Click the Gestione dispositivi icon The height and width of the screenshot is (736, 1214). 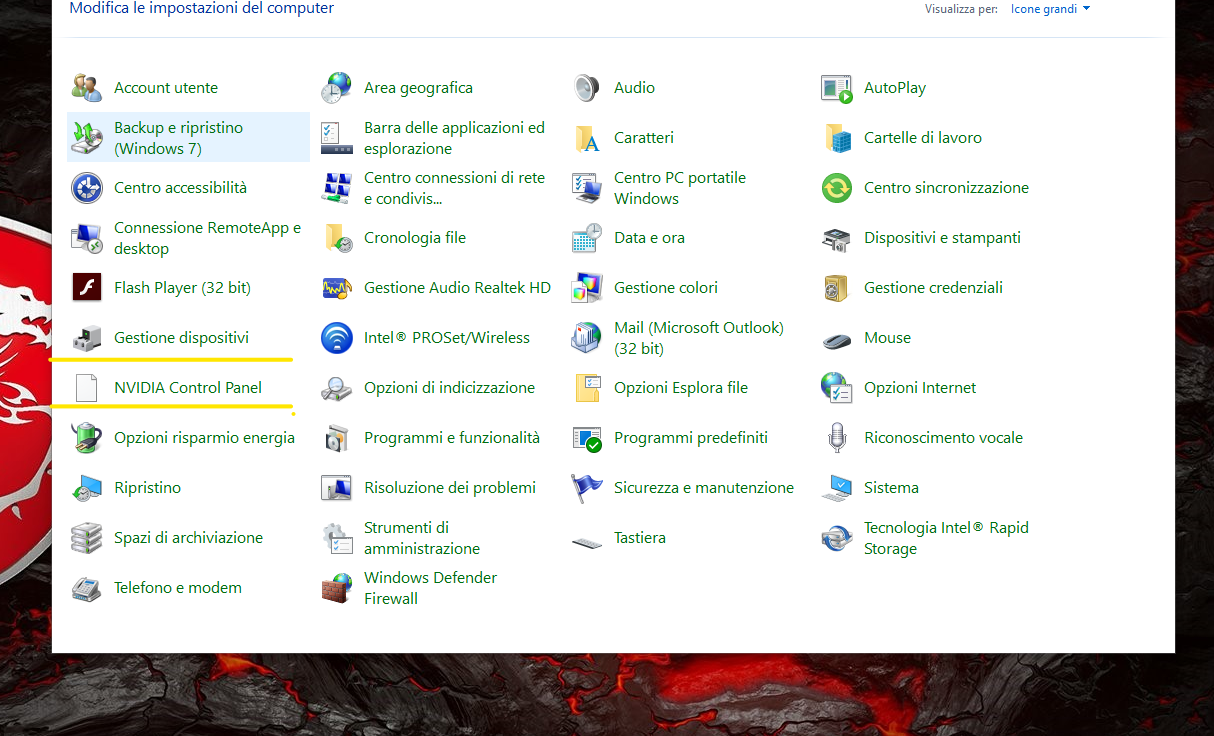point(87,338)
